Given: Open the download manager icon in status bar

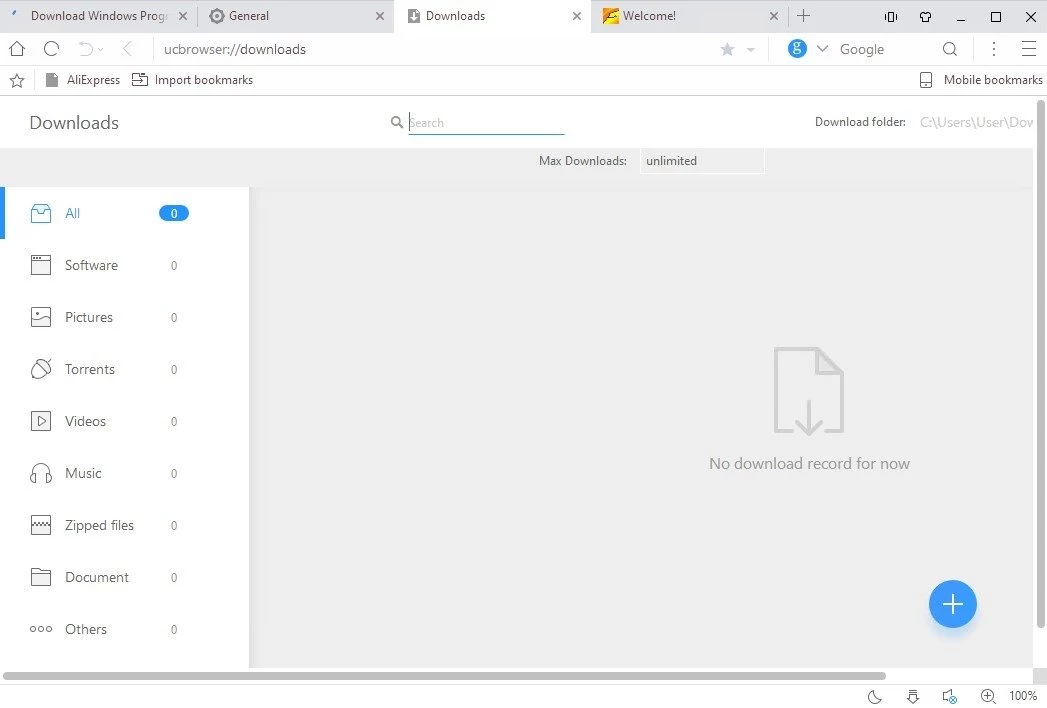Looking at the screenshot, I should point(912,696).
